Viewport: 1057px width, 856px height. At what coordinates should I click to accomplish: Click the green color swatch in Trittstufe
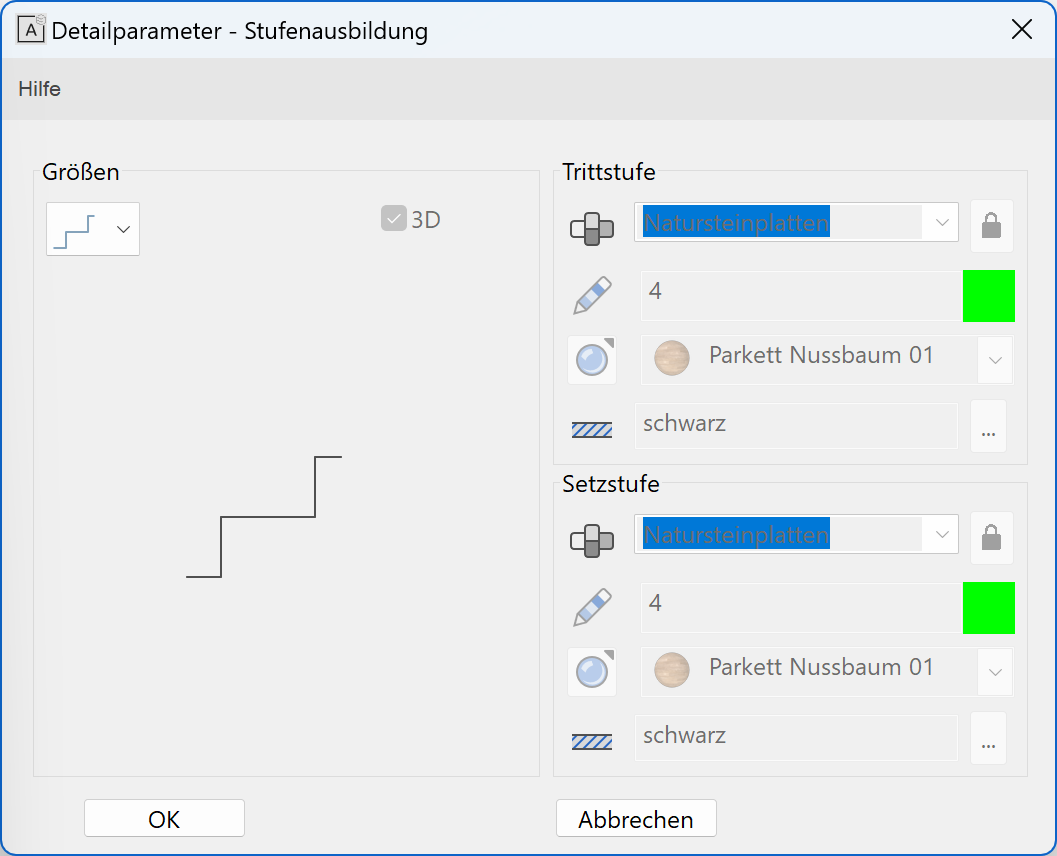(988, 296)
